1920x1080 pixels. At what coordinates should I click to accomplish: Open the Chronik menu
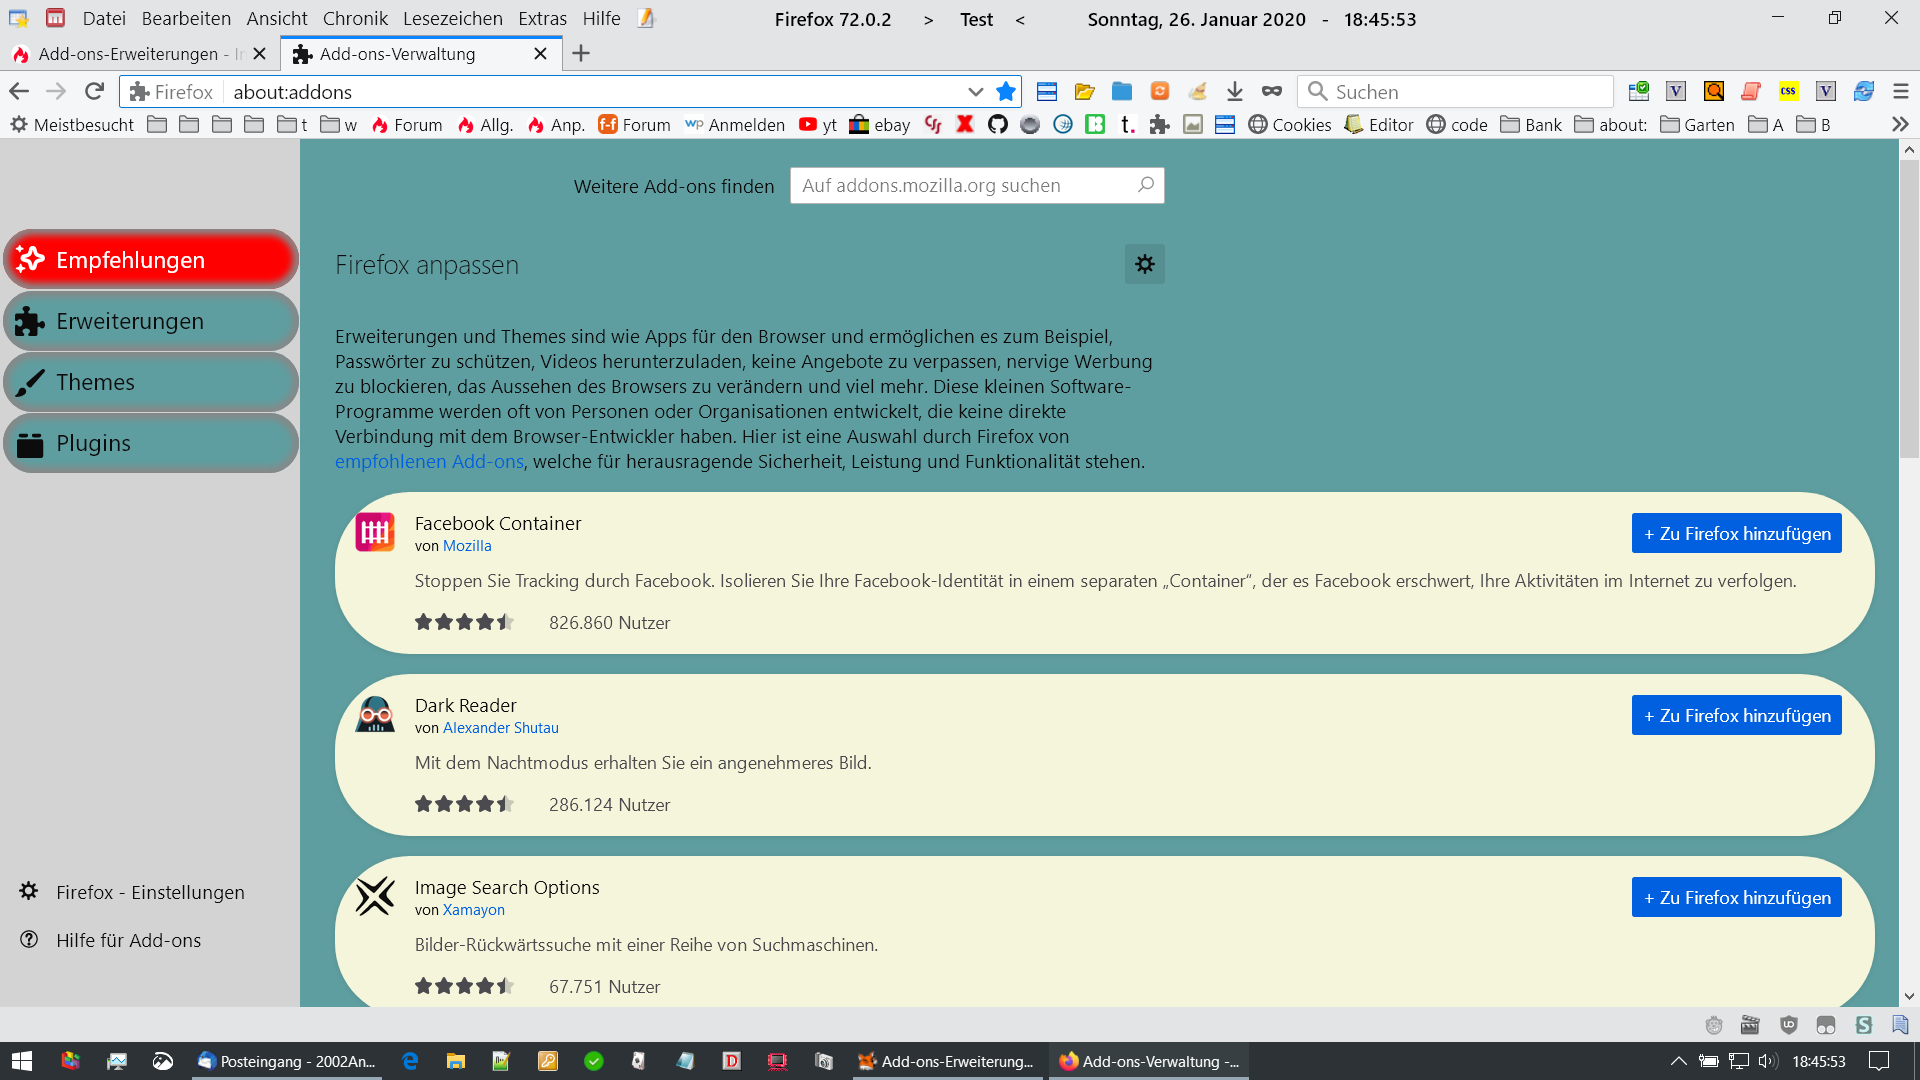[x=355, y=19]
